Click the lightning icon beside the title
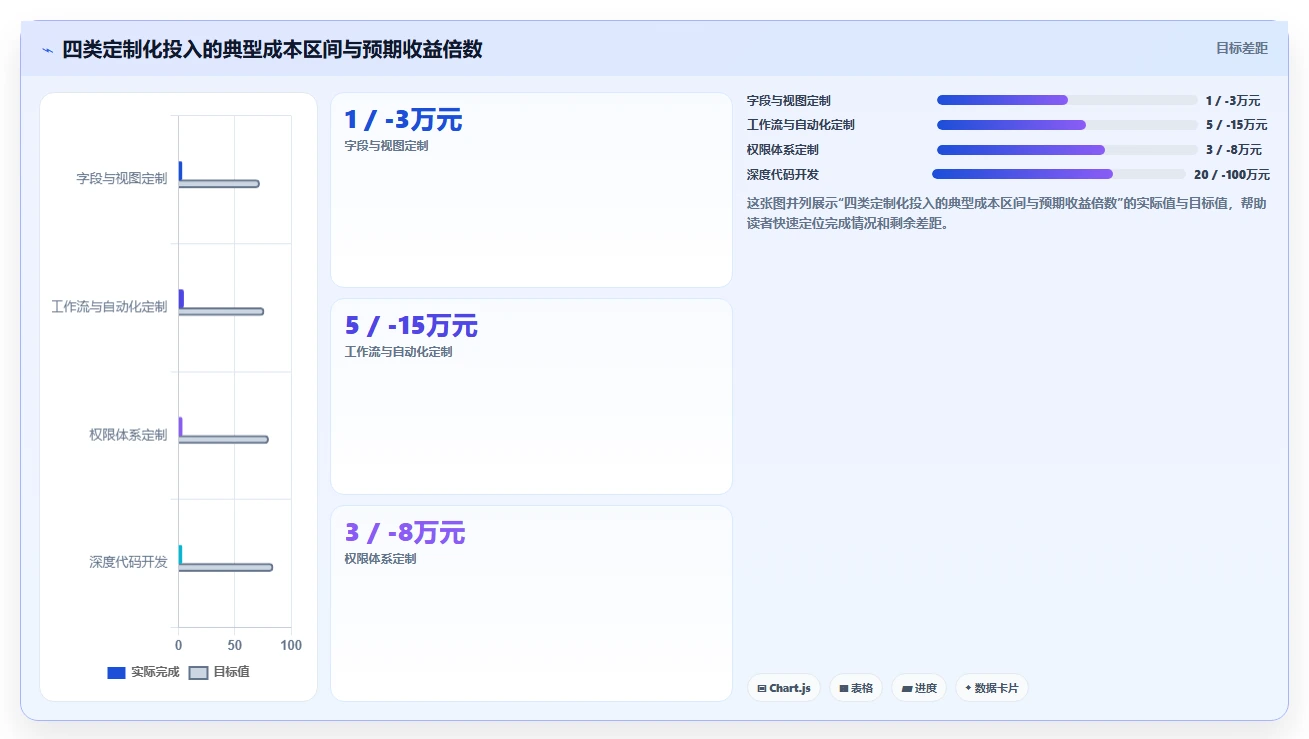The height and width of the screenshot is (739, 1309). [47, 50]
